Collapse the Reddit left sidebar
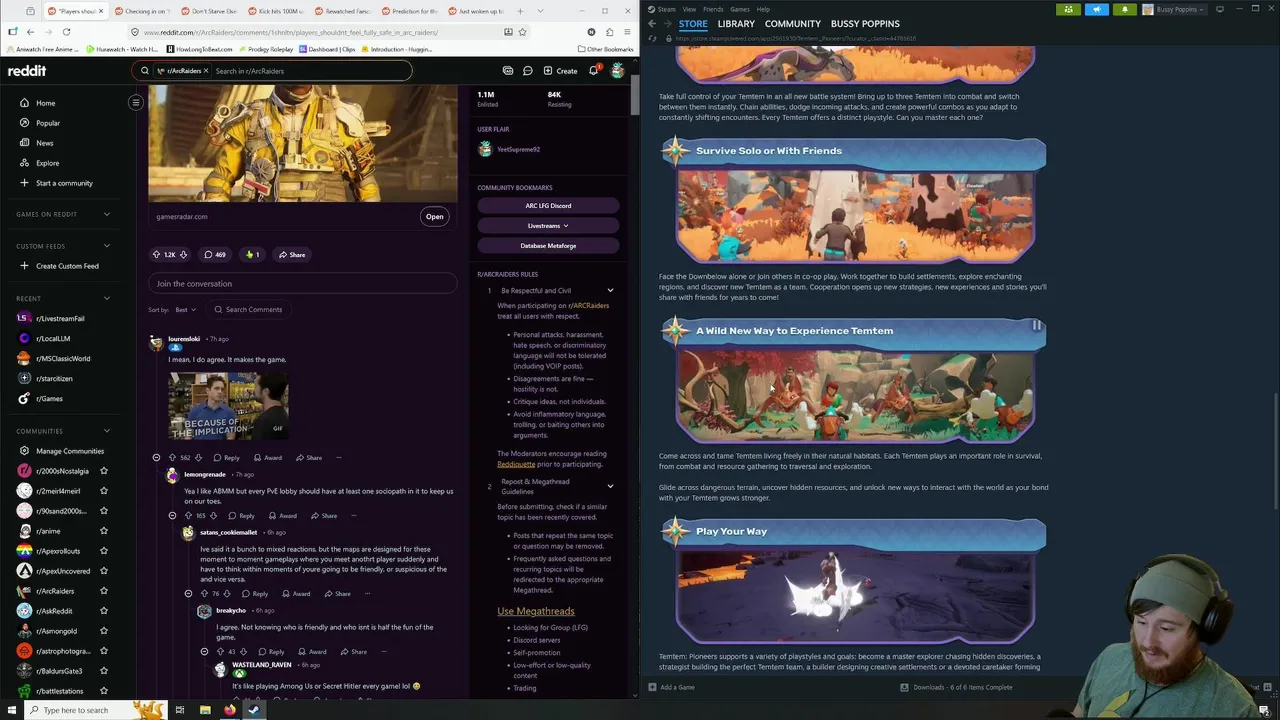Image resolution: width=1280 pixels, height=720 pixels. click(136, 102)
